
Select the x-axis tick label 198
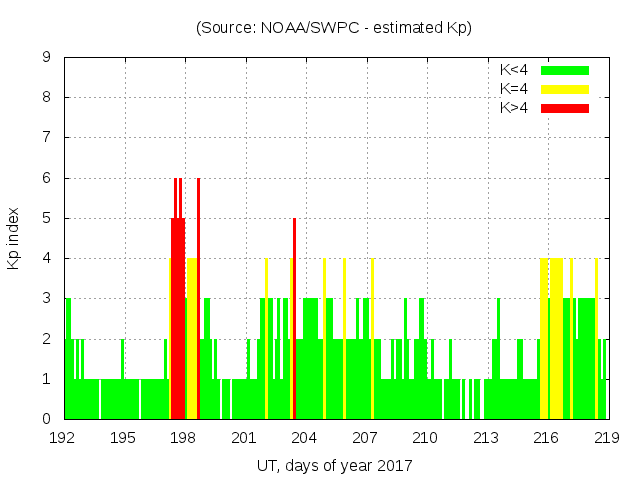pyautogui.click(x=184, y=438)
